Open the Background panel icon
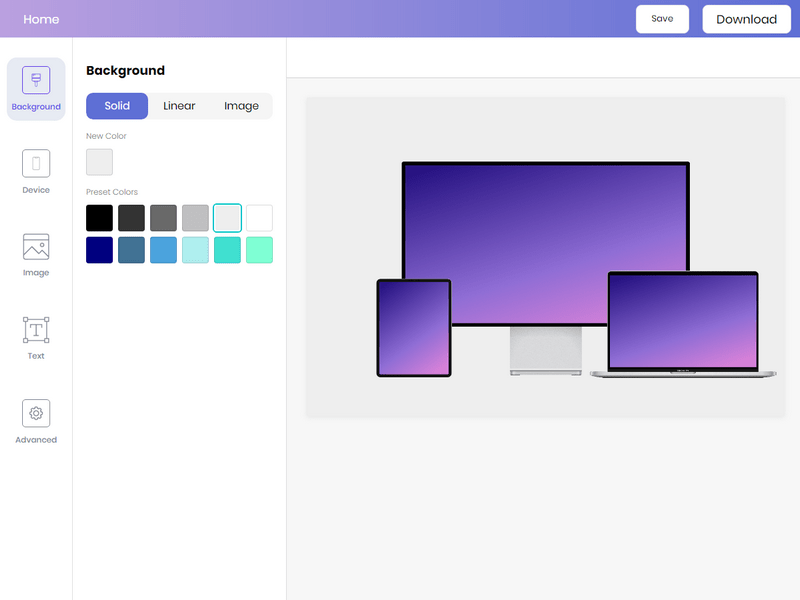Viewport: 800px width, 600px height. coord(36,81)
